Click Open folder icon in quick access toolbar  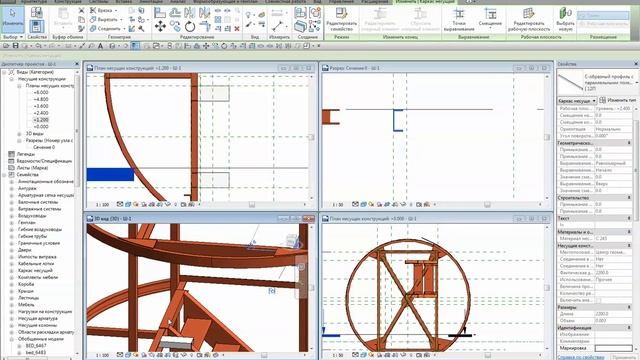(7, 46)
